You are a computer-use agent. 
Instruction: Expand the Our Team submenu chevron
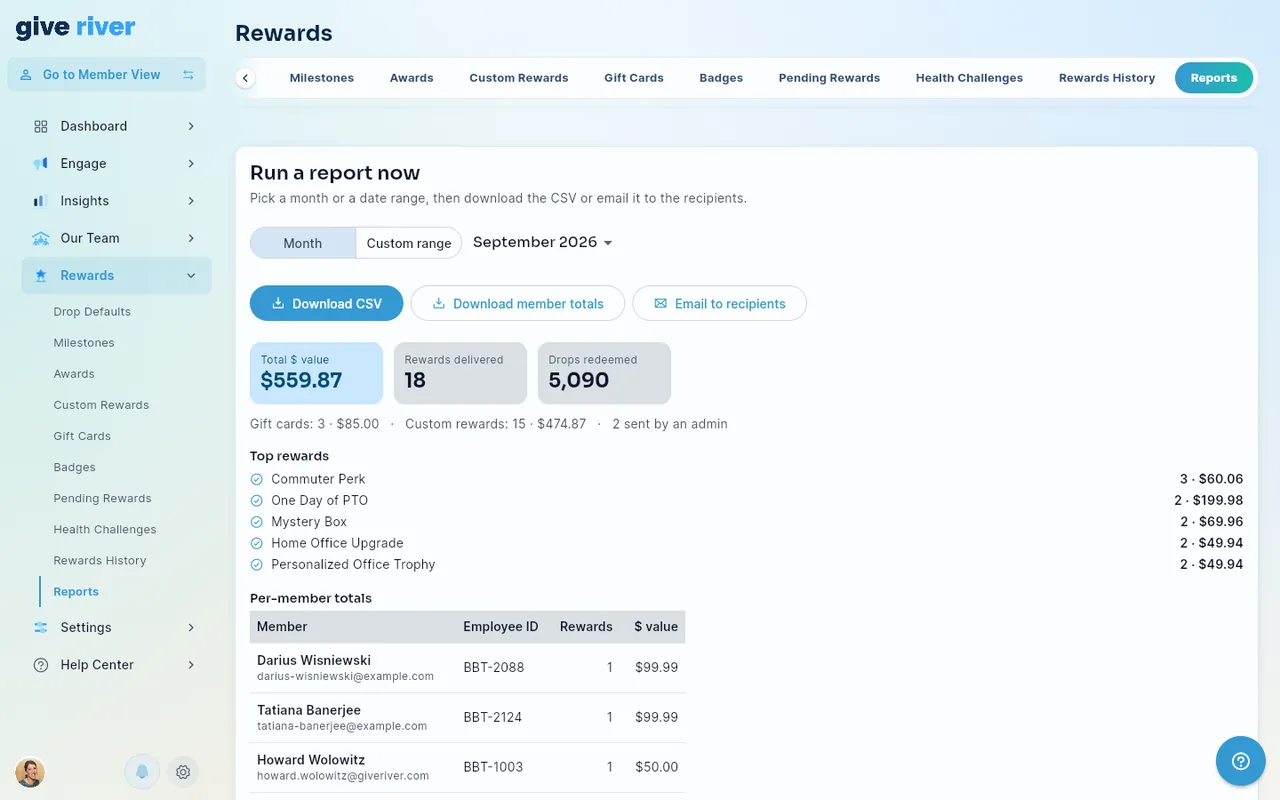(x=191, y=238)
